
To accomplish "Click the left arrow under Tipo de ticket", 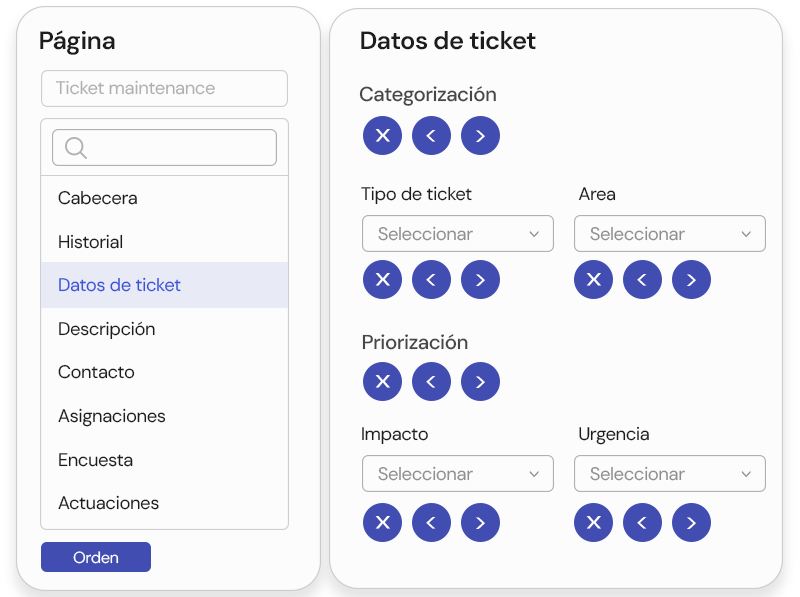I will (x=431, y=280).
